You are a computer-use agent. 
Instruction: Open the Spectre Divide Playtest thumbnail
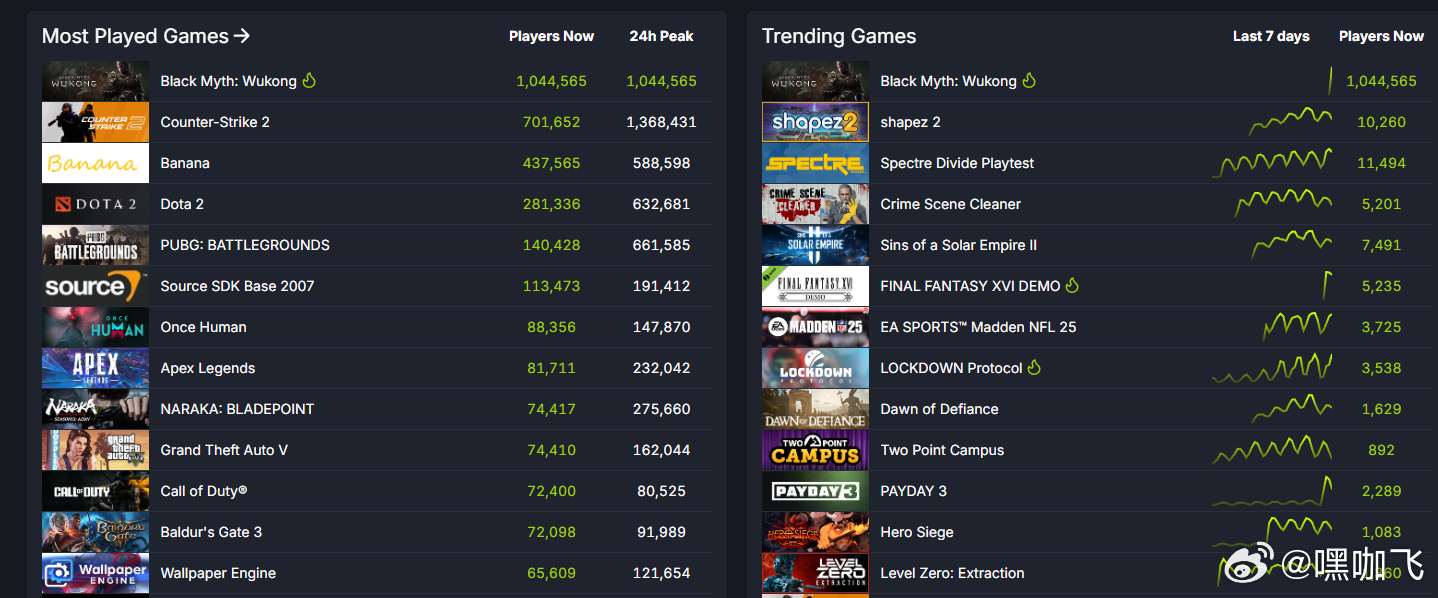(x=815, y=163)
